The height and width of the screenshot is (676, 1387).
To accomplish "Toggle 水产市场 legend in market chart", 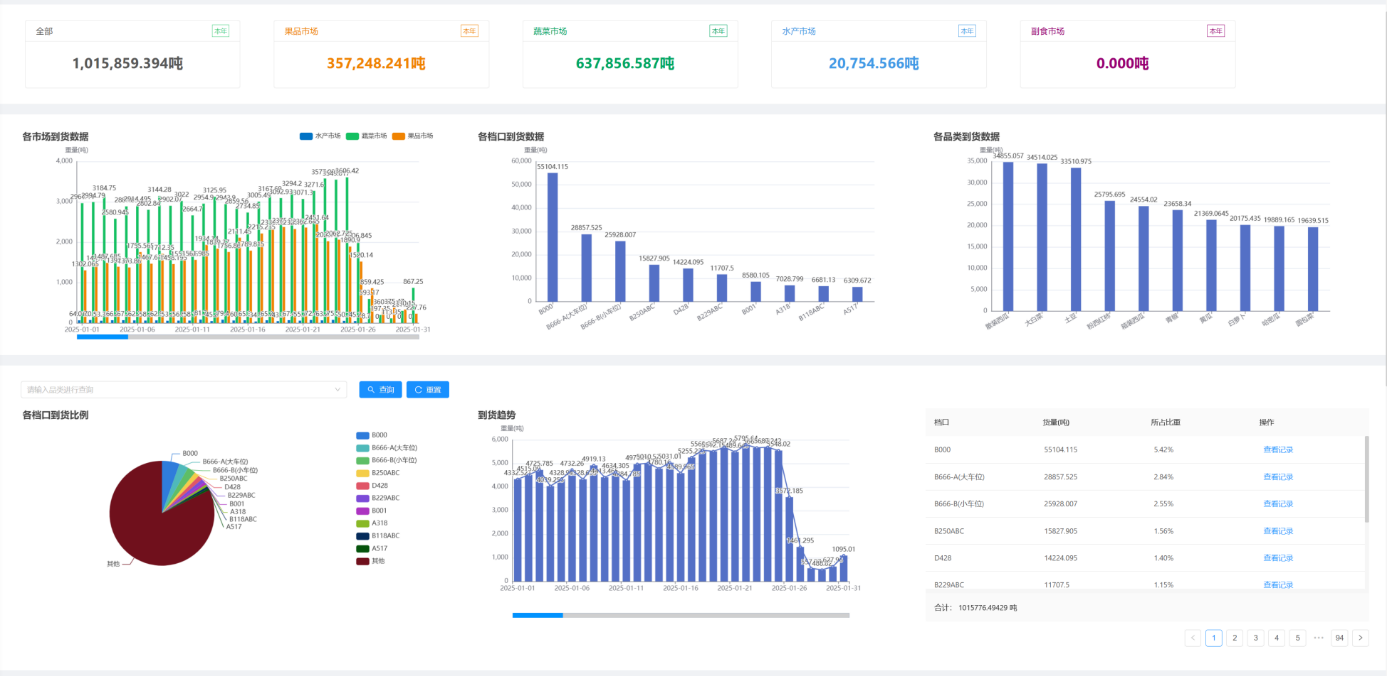I will click(x=320, y=135).
